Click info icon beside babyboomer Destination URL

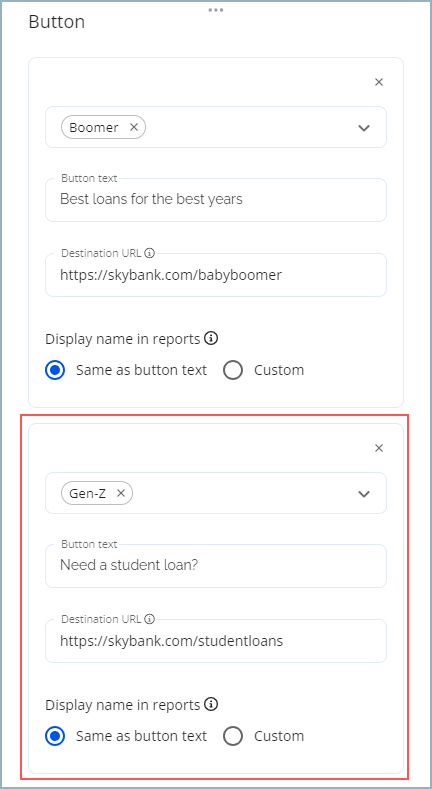click(149, 253)
